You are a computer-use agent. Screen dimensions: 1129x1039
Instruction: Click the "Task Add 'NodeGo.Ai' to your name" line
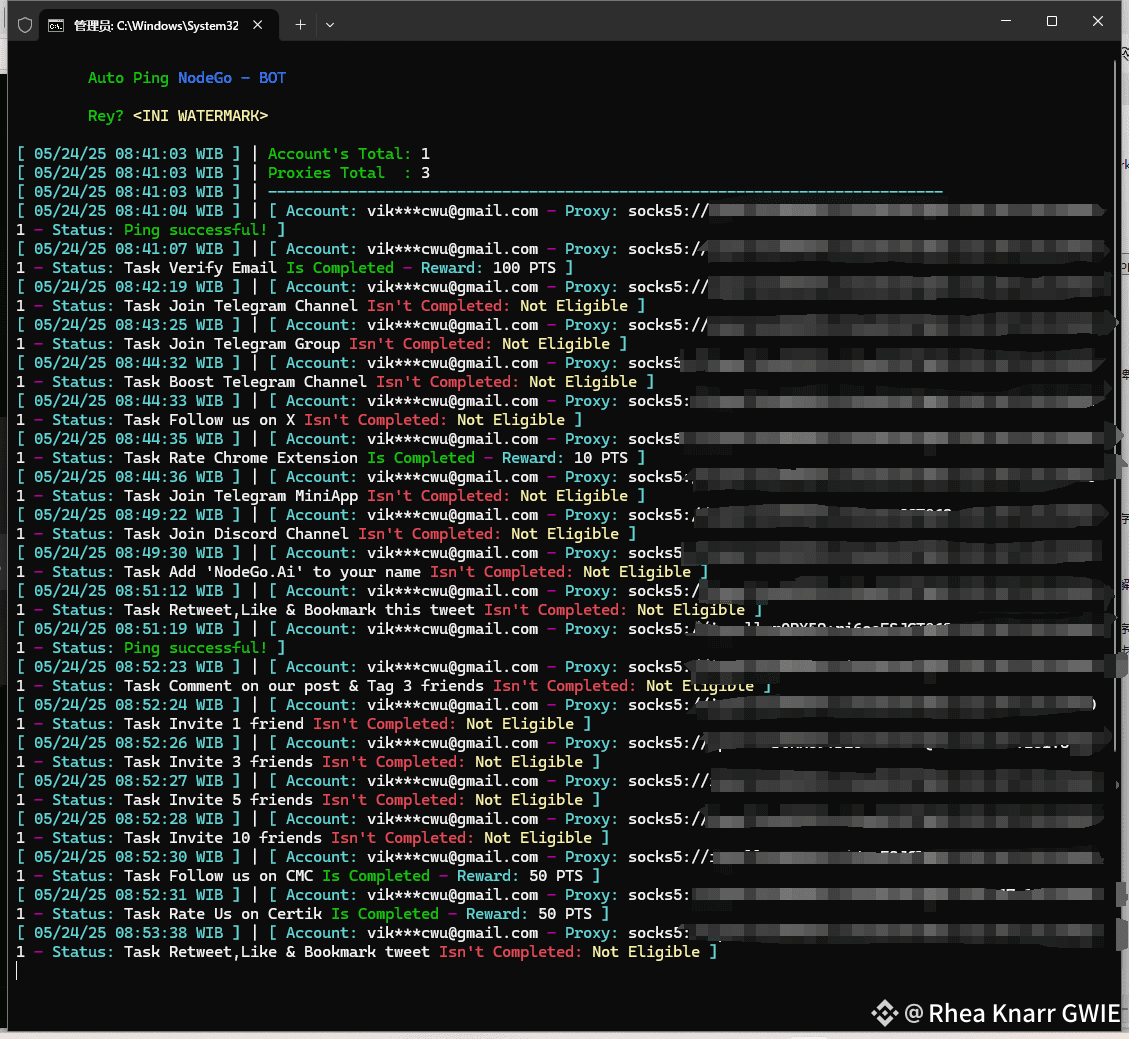coord(362,572)
